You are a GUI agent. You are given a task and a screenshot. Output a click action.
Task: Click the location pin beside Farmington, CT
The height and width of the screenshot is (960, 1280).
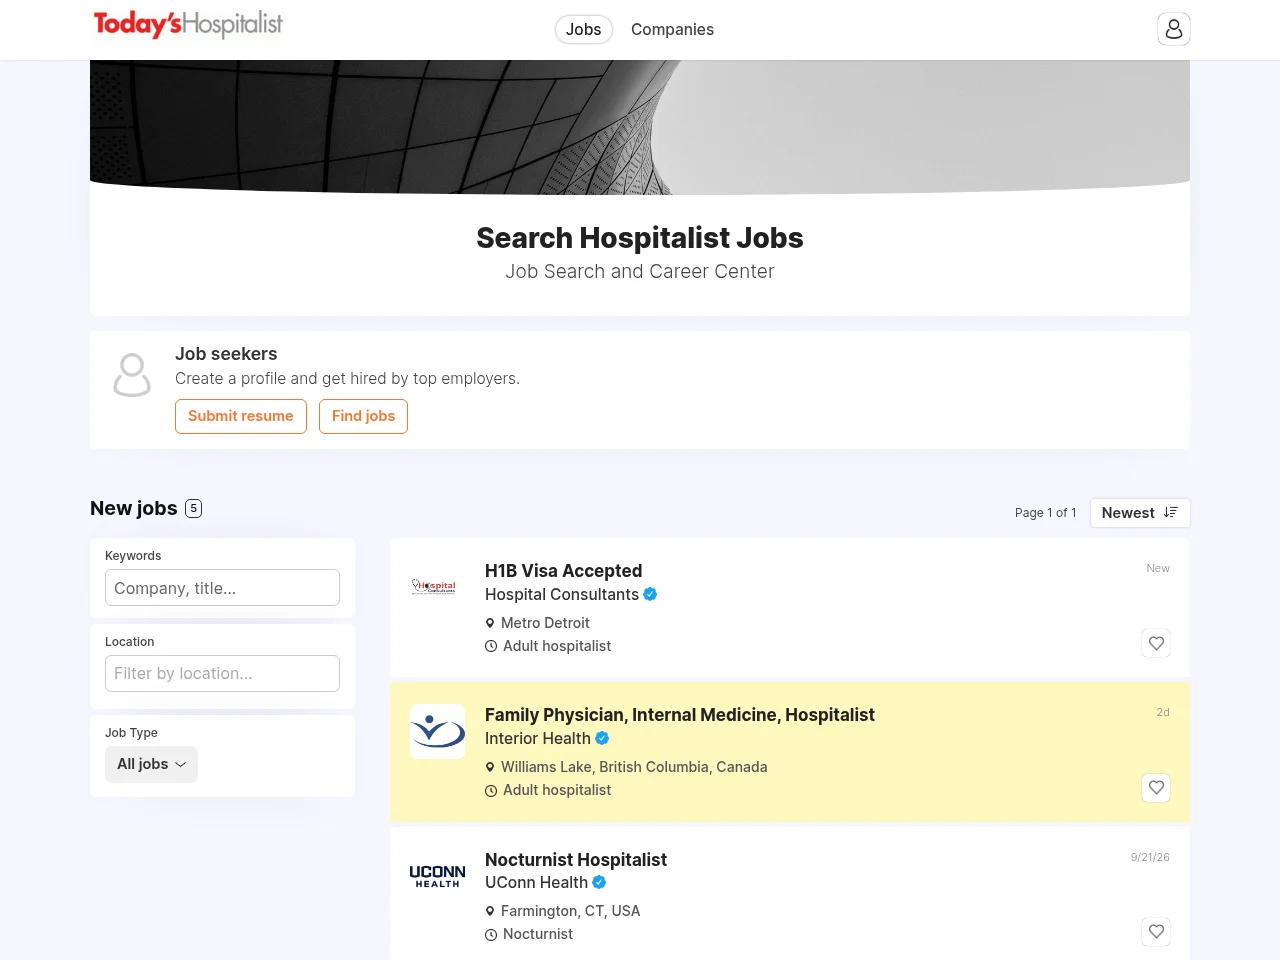coord(490,911)
